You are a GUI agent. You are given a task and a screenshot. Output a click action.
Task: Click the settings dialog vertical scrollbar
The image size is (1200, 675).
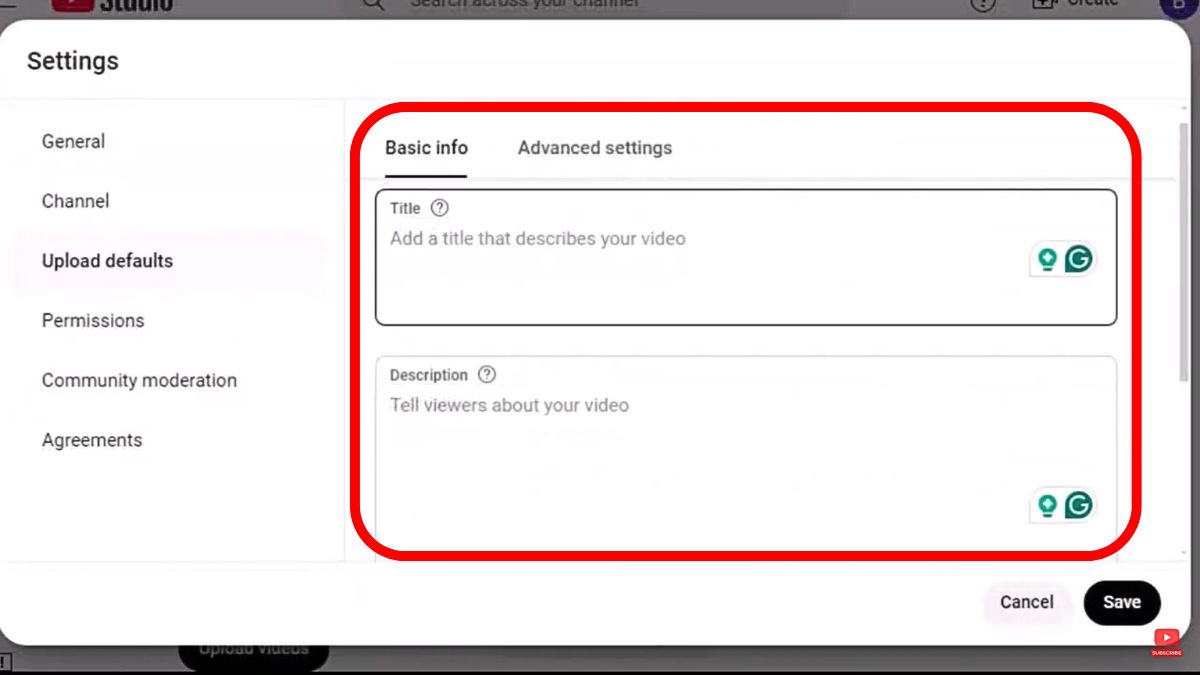point(1185,250)
